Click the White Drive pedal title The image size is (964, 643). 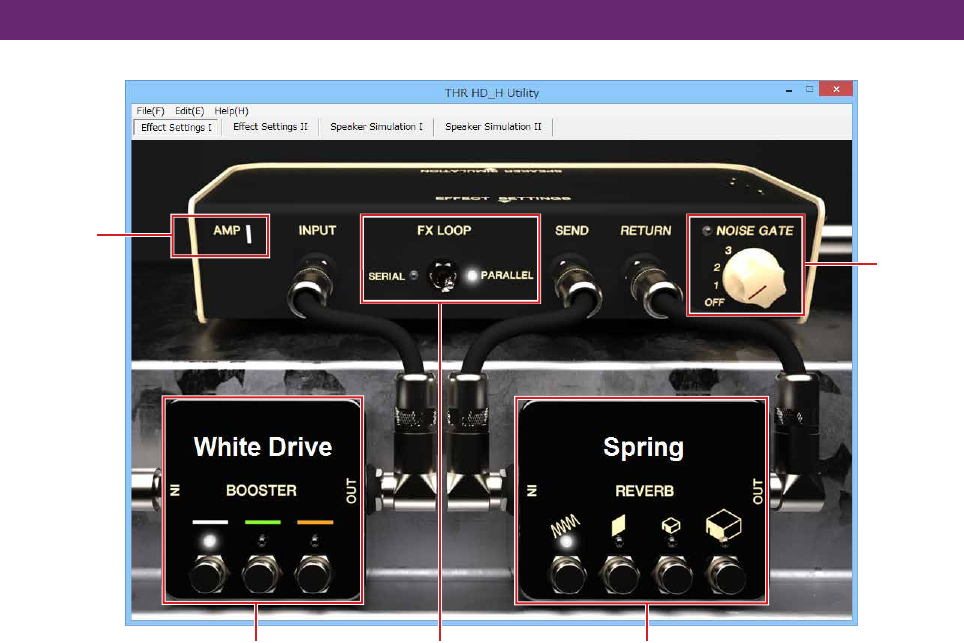[263, 447]
